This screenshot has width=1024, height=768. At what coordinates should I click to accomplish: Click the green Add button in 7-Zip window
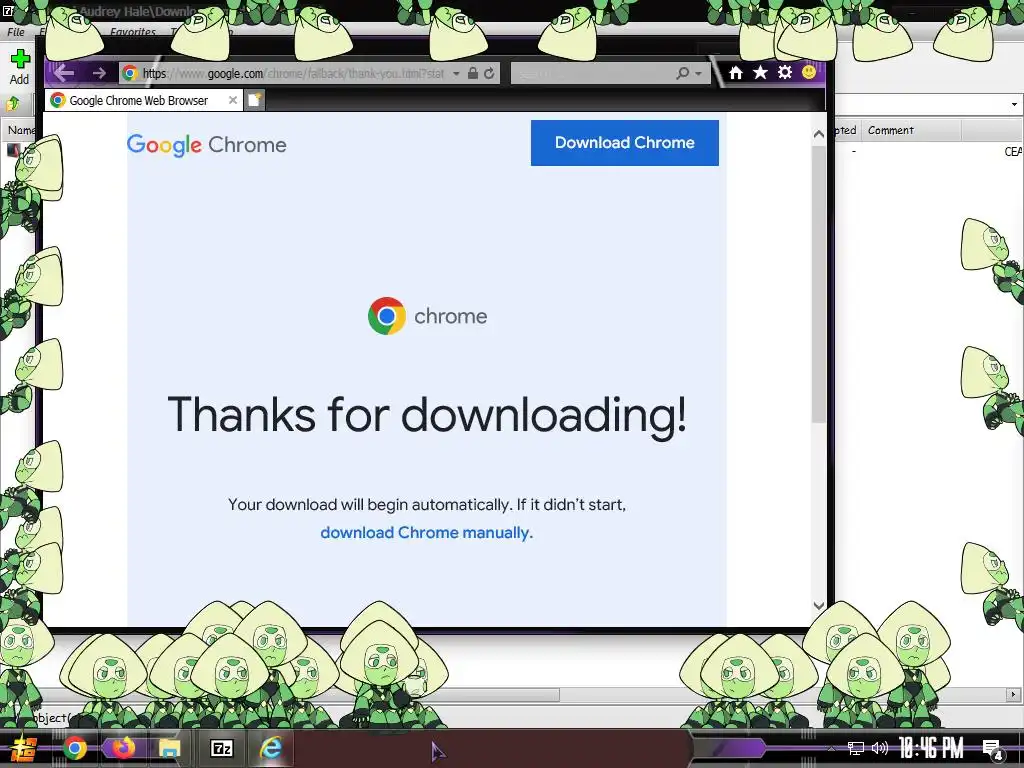(x=20, y=67)
